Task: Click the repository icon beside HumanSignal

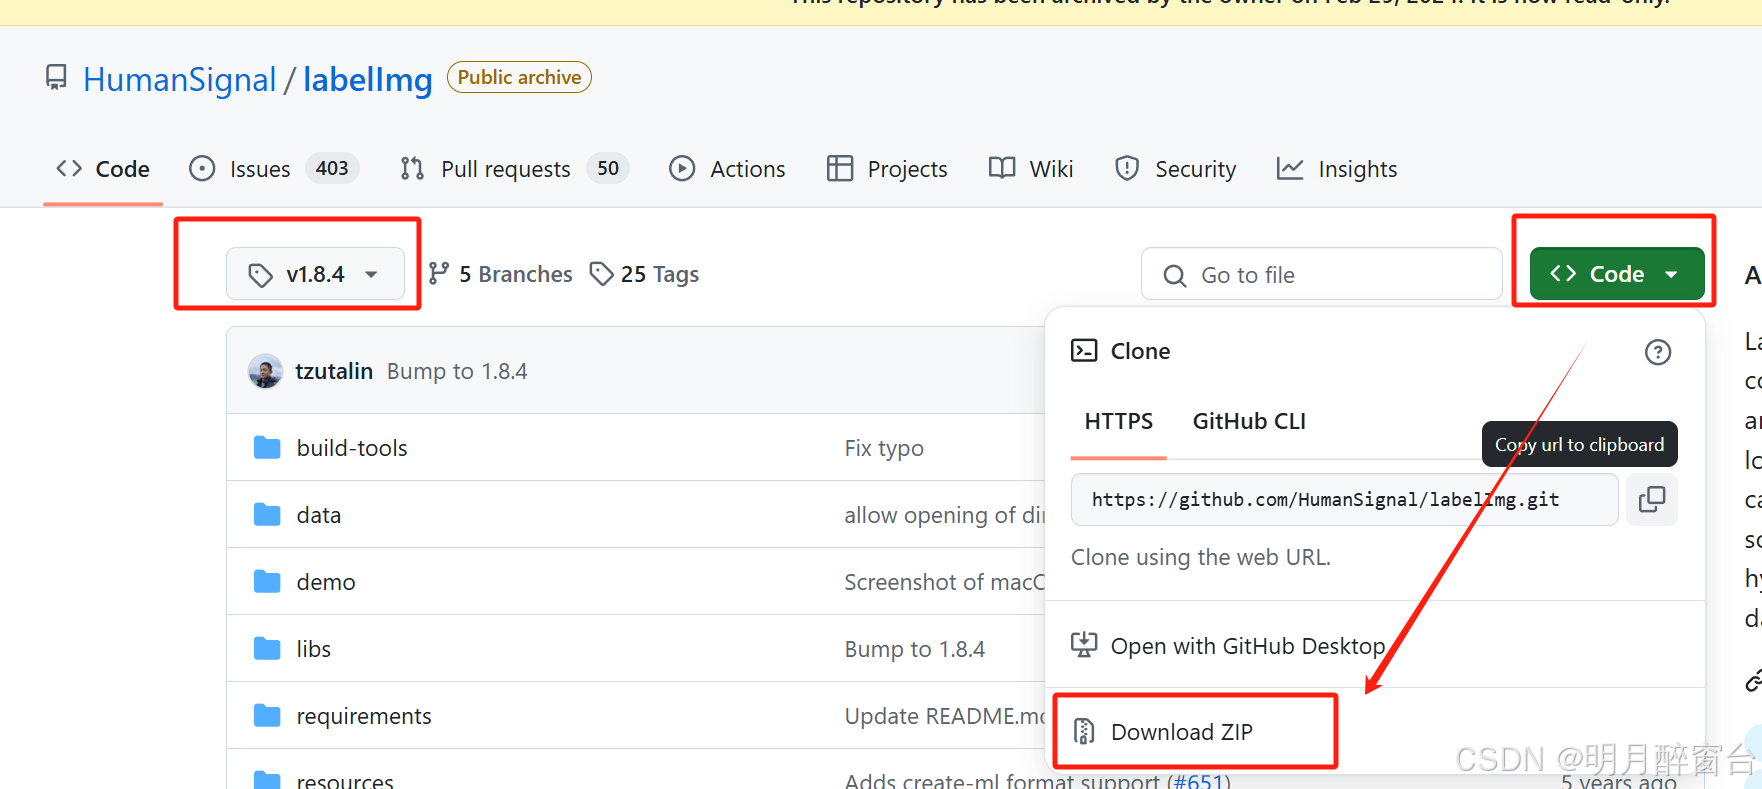Action: (57, 78)
